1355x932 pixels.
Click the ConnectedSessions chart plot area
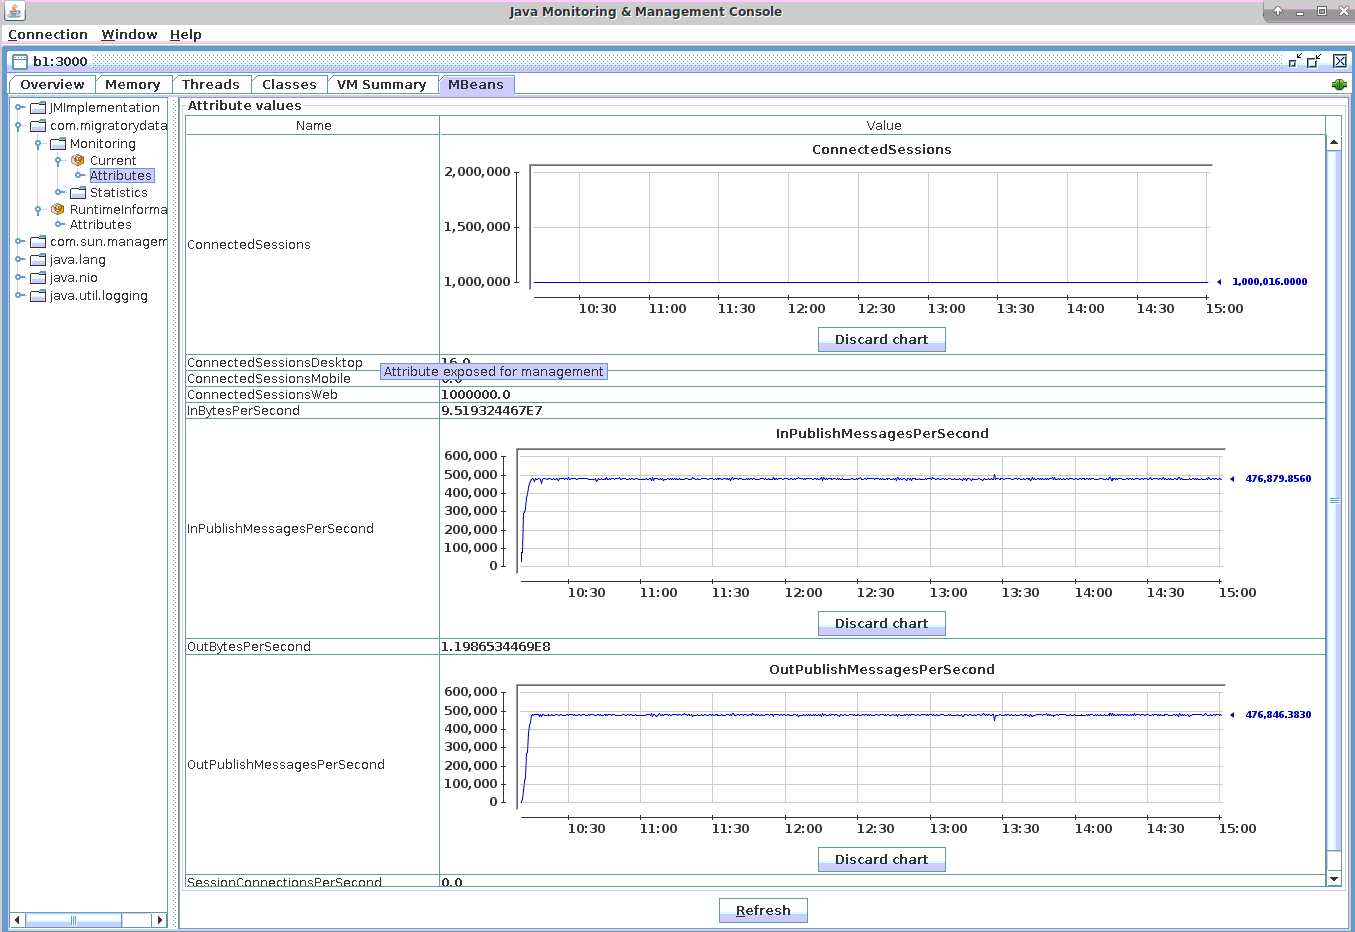870,228
